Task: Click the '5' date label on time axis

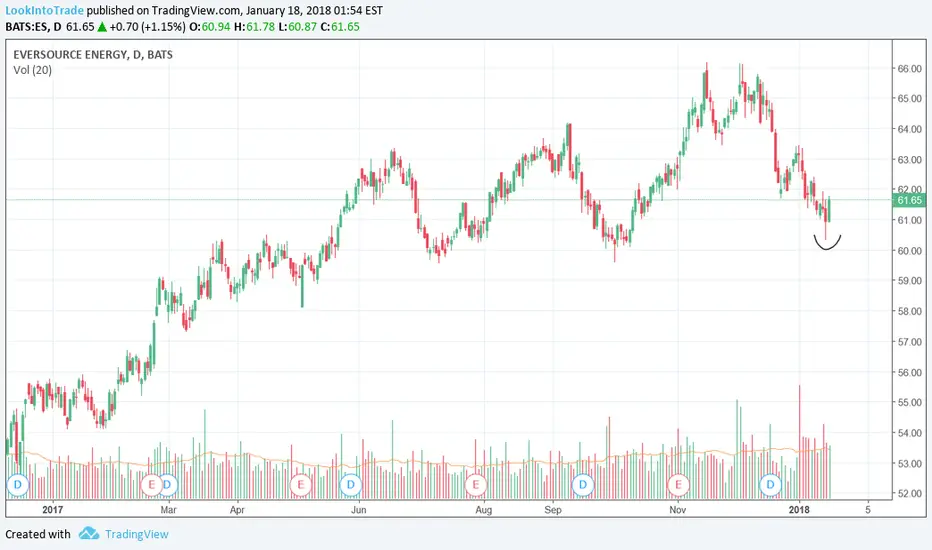Action: (x=868, y=510)
